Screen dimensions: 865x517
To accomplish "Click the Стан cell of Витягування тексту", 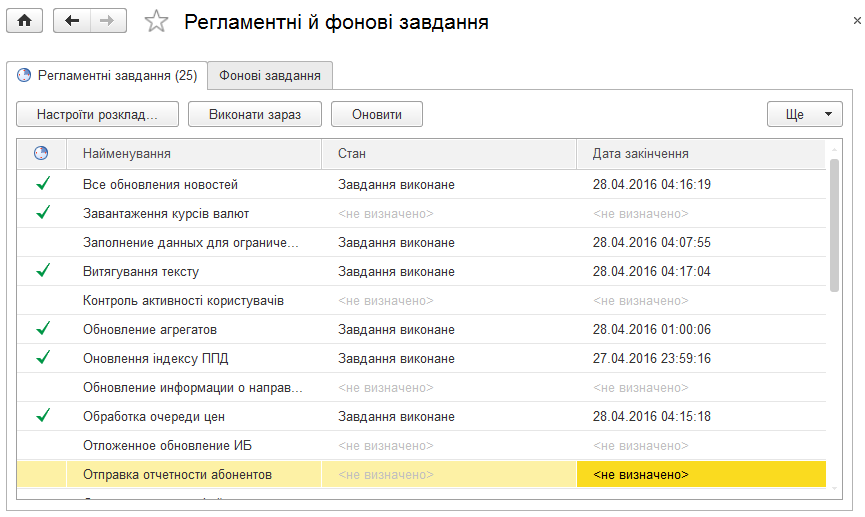I will [x=448, y=271].
